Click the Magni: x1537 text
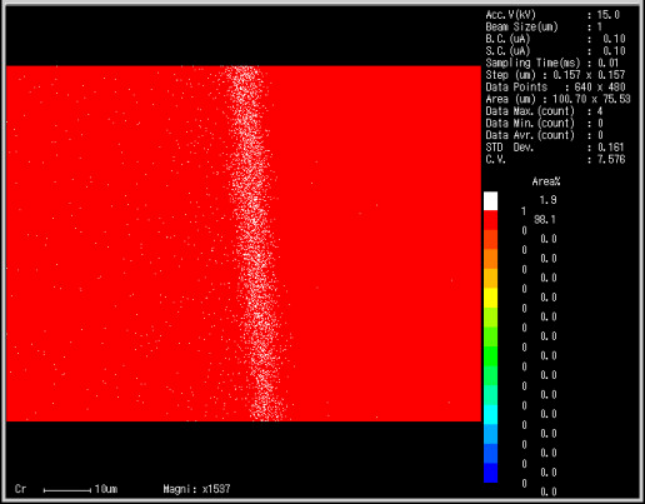The image size is (645, 504). click(x=197, y=489)
